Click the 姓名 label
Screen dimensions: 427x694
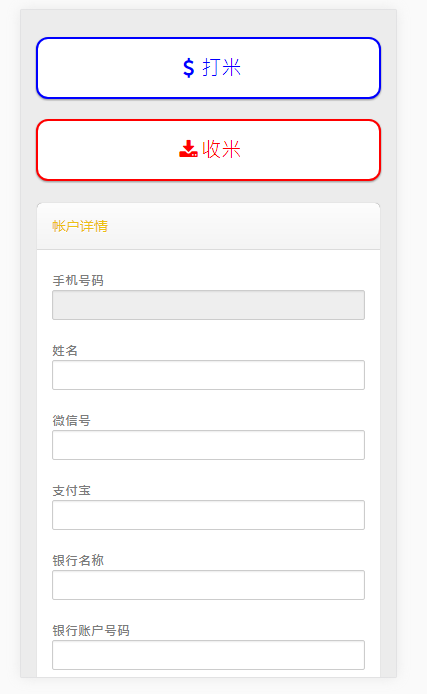[x=65, y=351]
